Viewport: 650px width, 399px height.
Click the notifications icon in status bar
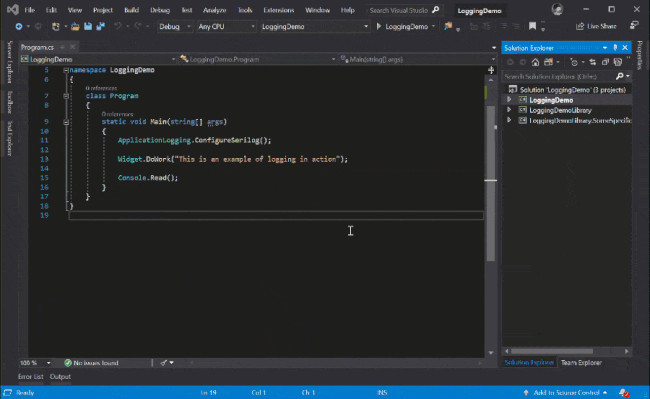624,392
